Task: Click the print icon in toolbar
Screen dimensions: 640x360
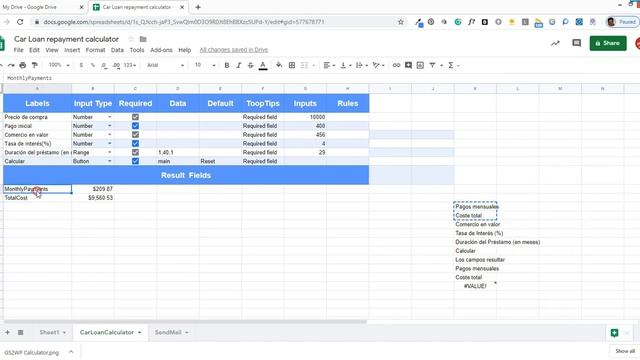Action: pos(23,65)
